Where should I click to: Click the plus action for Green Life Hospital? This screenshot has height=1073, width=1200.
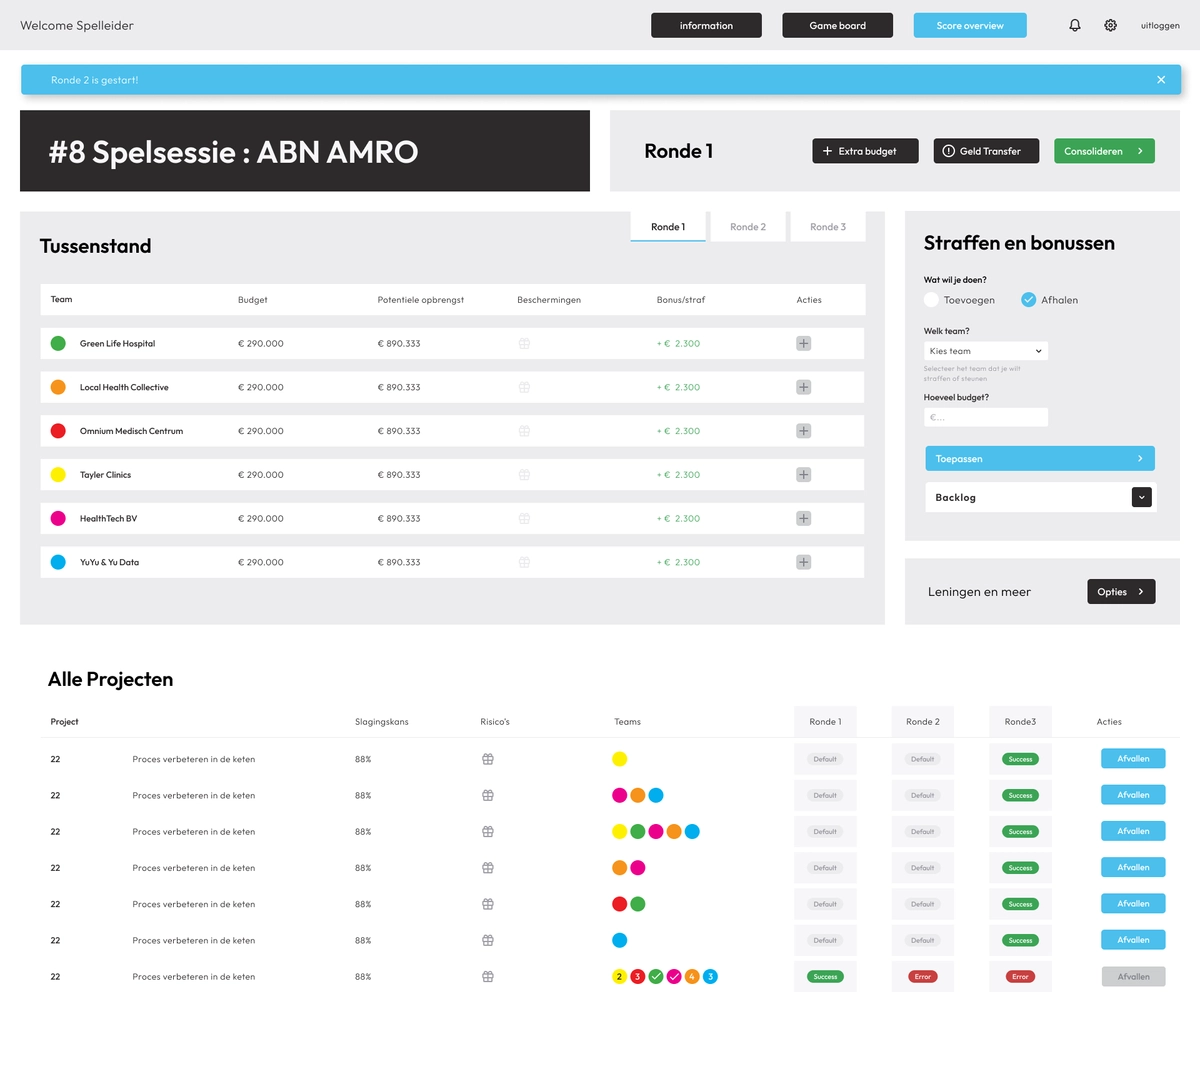[x=803, y=343]
